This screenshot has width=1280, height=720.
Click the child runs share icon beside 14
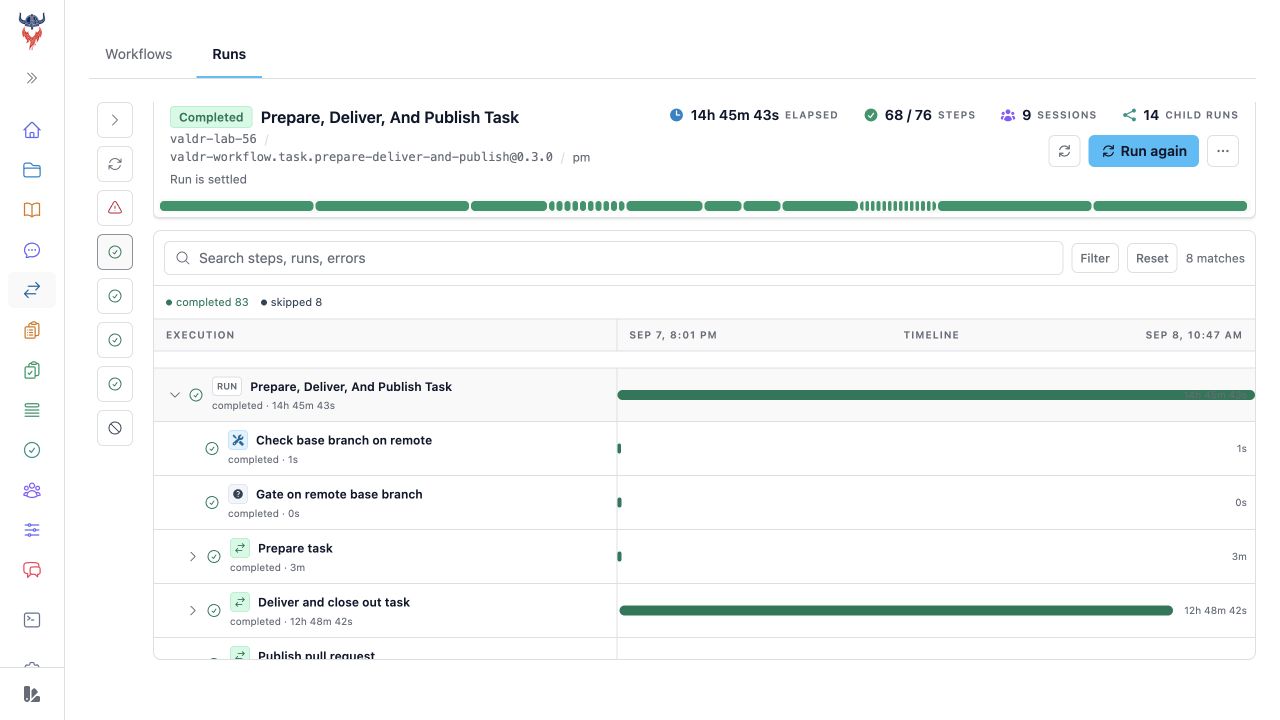tap(1130, 115)
